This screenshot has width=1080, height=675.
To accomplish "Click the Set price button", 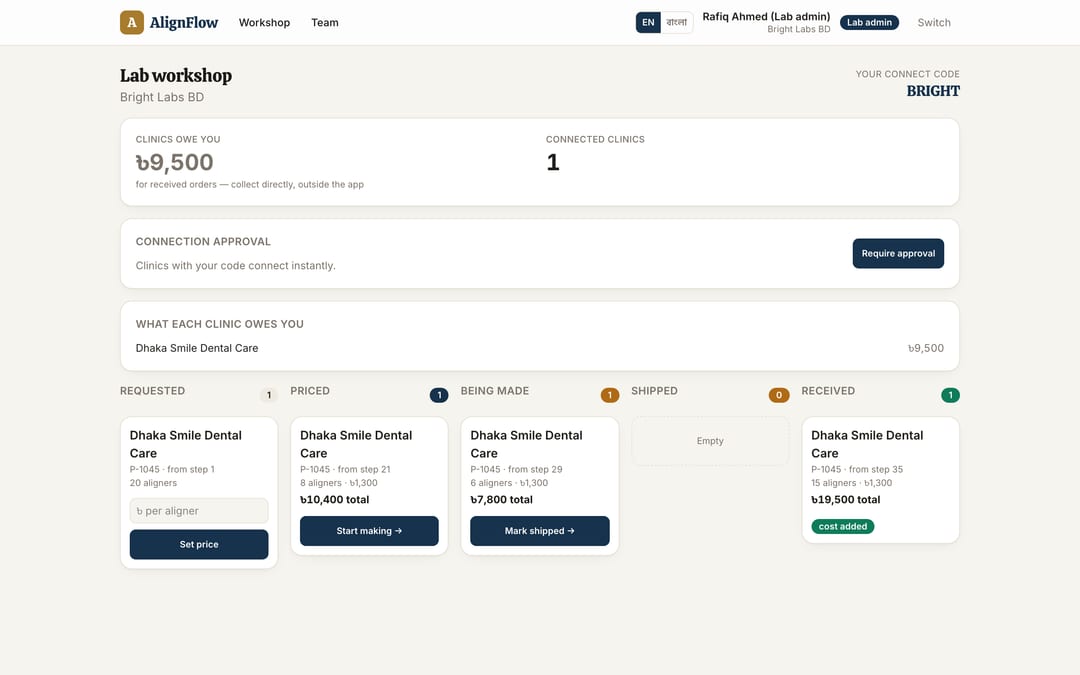I will (x=199, y=544).
